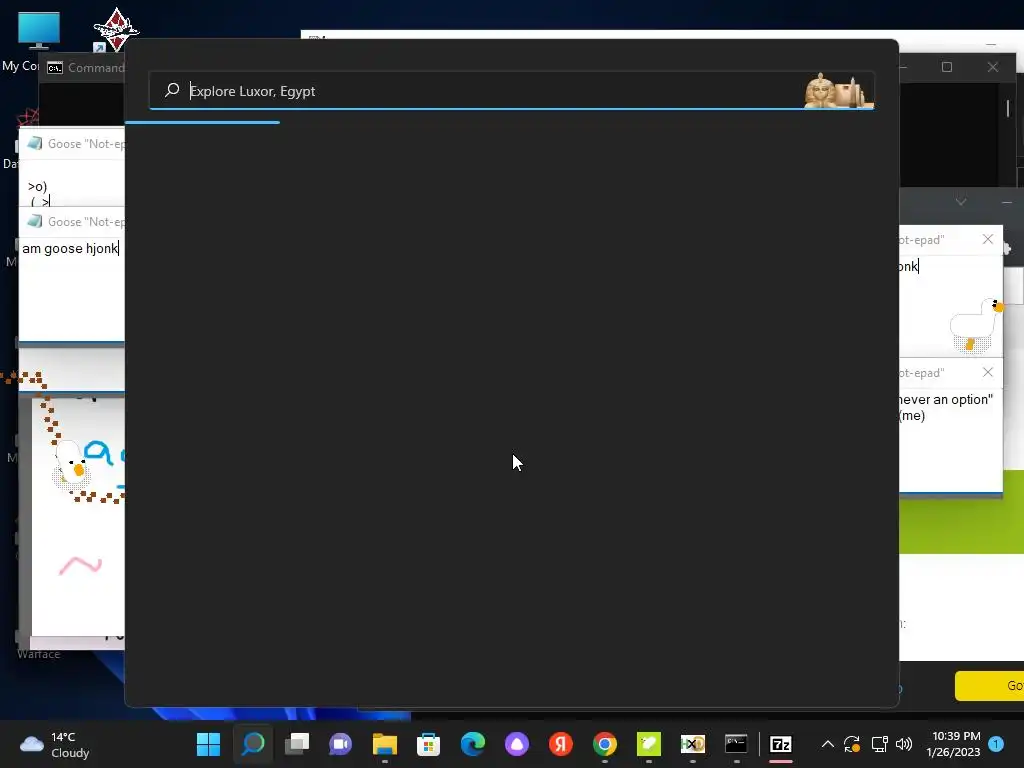Click the goose in right Not-epad window
The image size is (1024, 768).
(x=976, y=325)
